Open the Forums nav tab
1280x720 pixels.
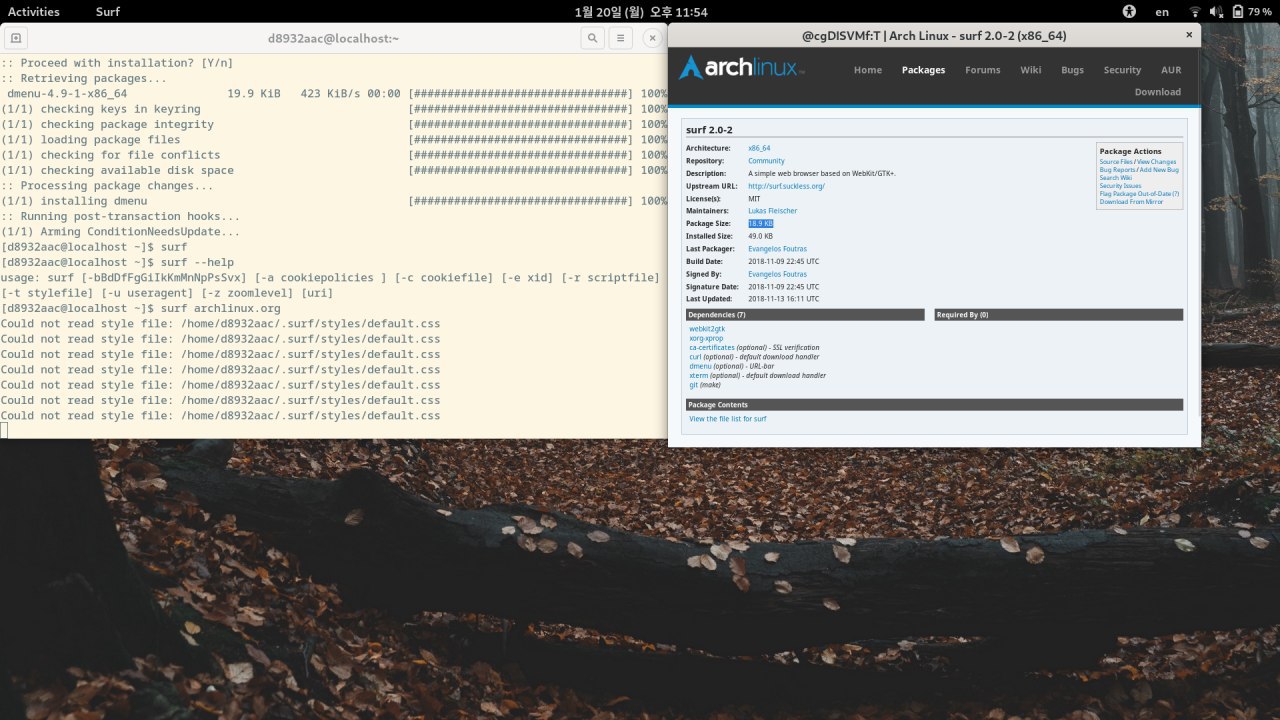(x=983, y=70)
